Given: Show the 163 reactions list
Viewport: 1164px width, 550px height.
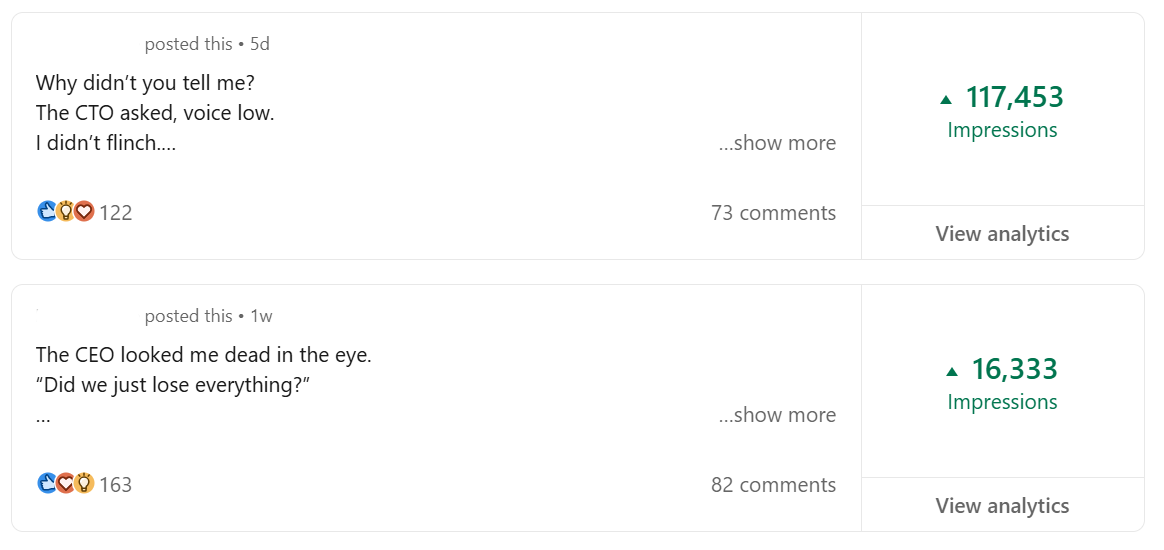Looking at the screenshot, I should (x=116, y=485).
